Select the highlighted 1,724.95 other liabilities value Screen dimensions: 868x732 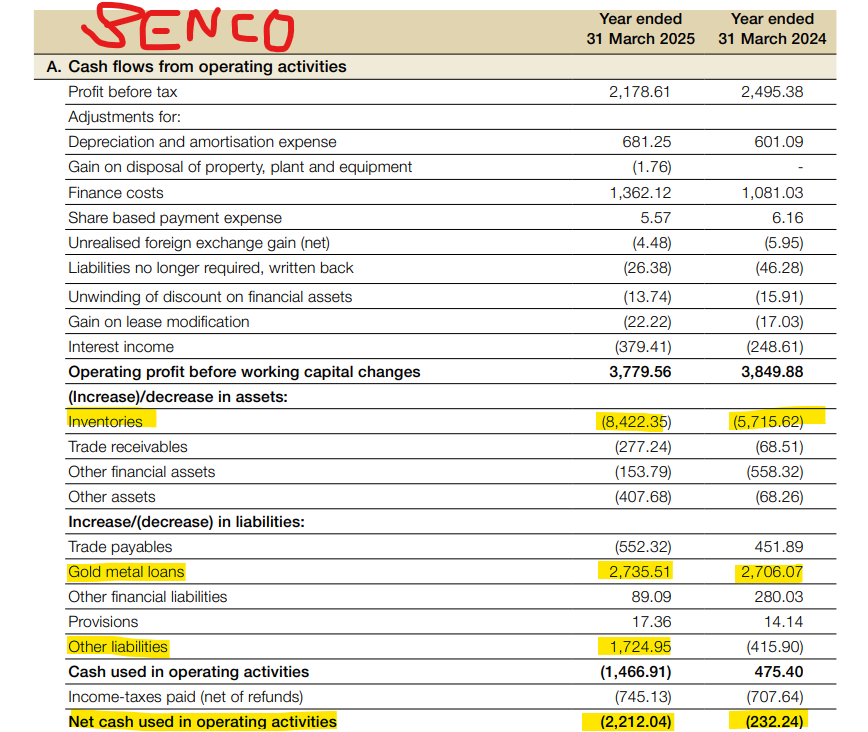point(640,647)
